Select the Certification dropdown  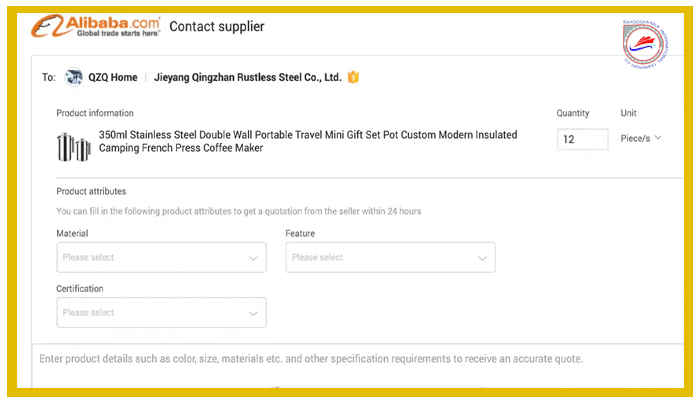click(x=162, y=313)
